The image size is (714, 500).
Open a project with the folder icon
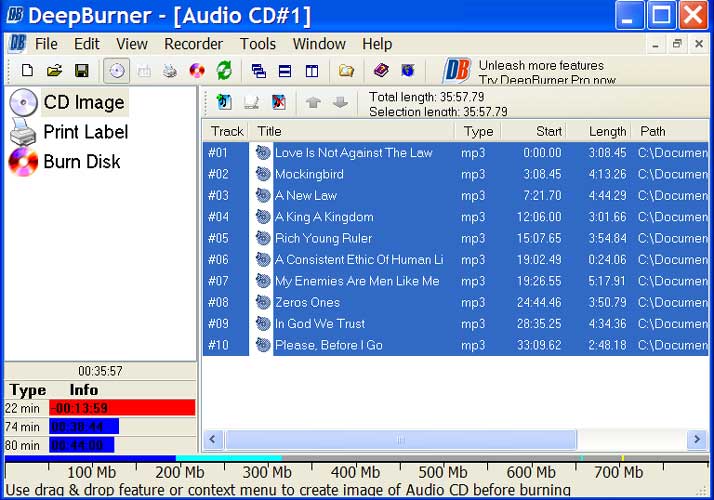(54, 71)
